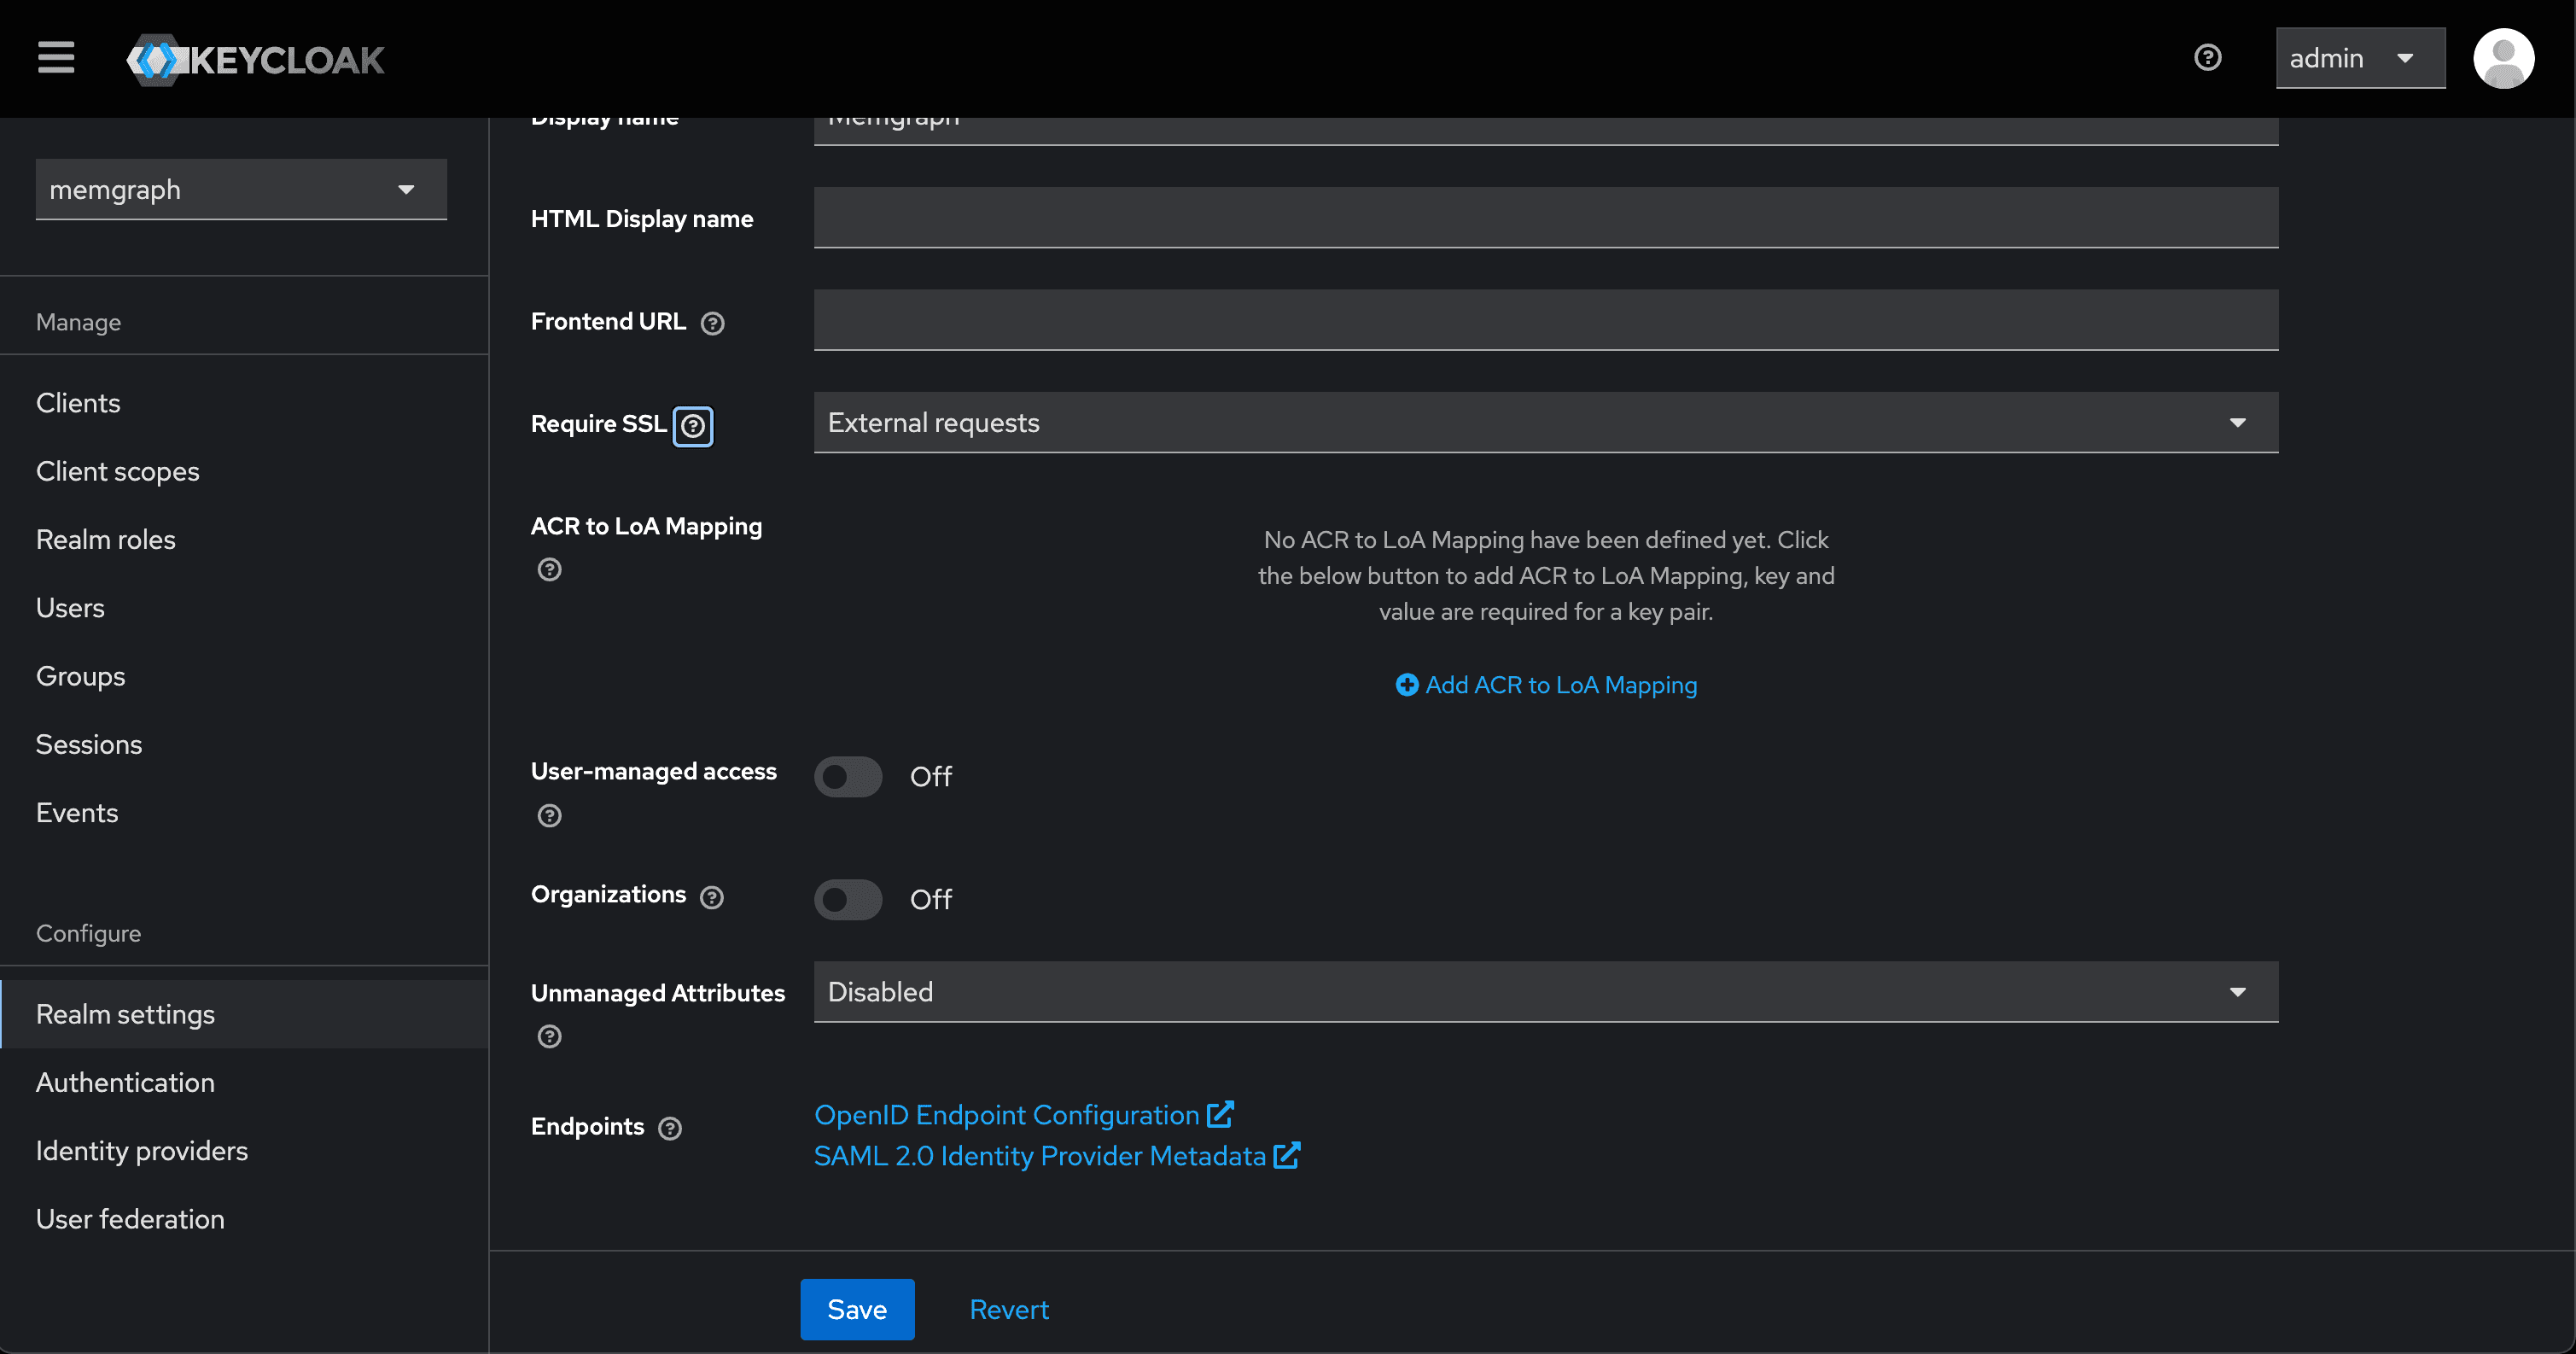Toggle User-managed access switch
The image size is (2576, 1354).
[x=847, y=777]
